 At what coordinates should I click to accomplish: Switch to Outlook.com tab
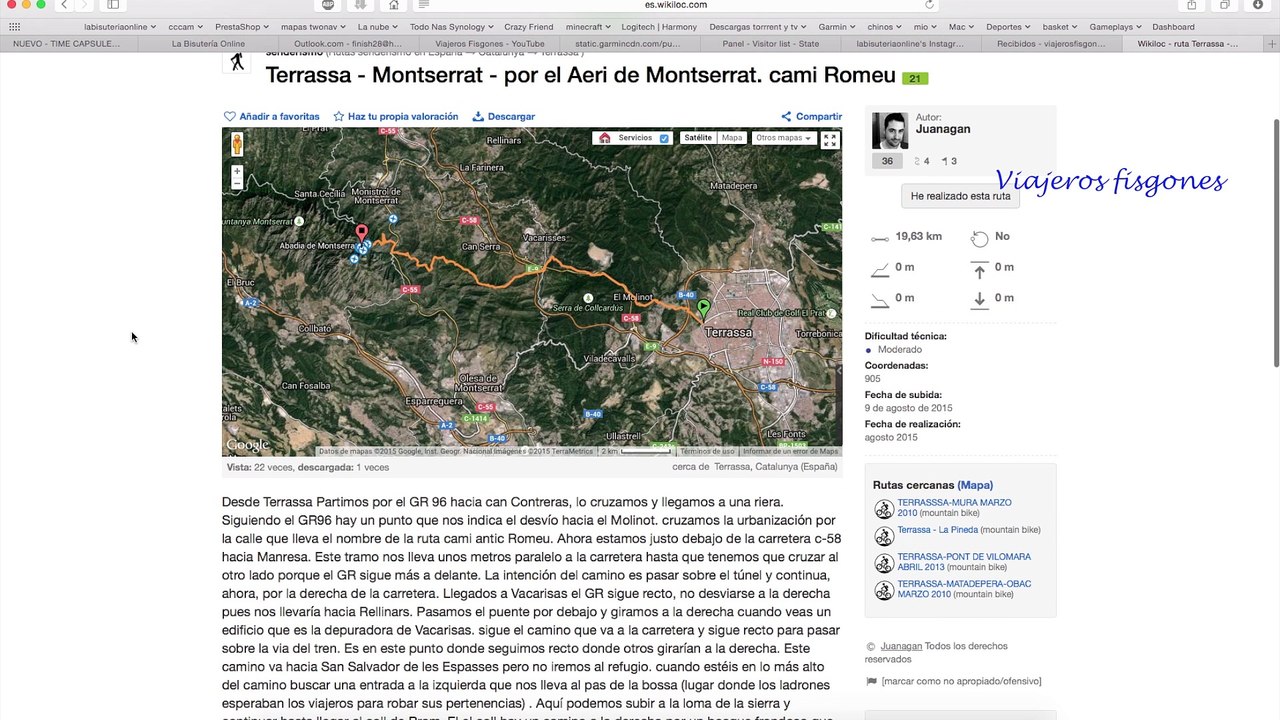click(x=348, y=44)
